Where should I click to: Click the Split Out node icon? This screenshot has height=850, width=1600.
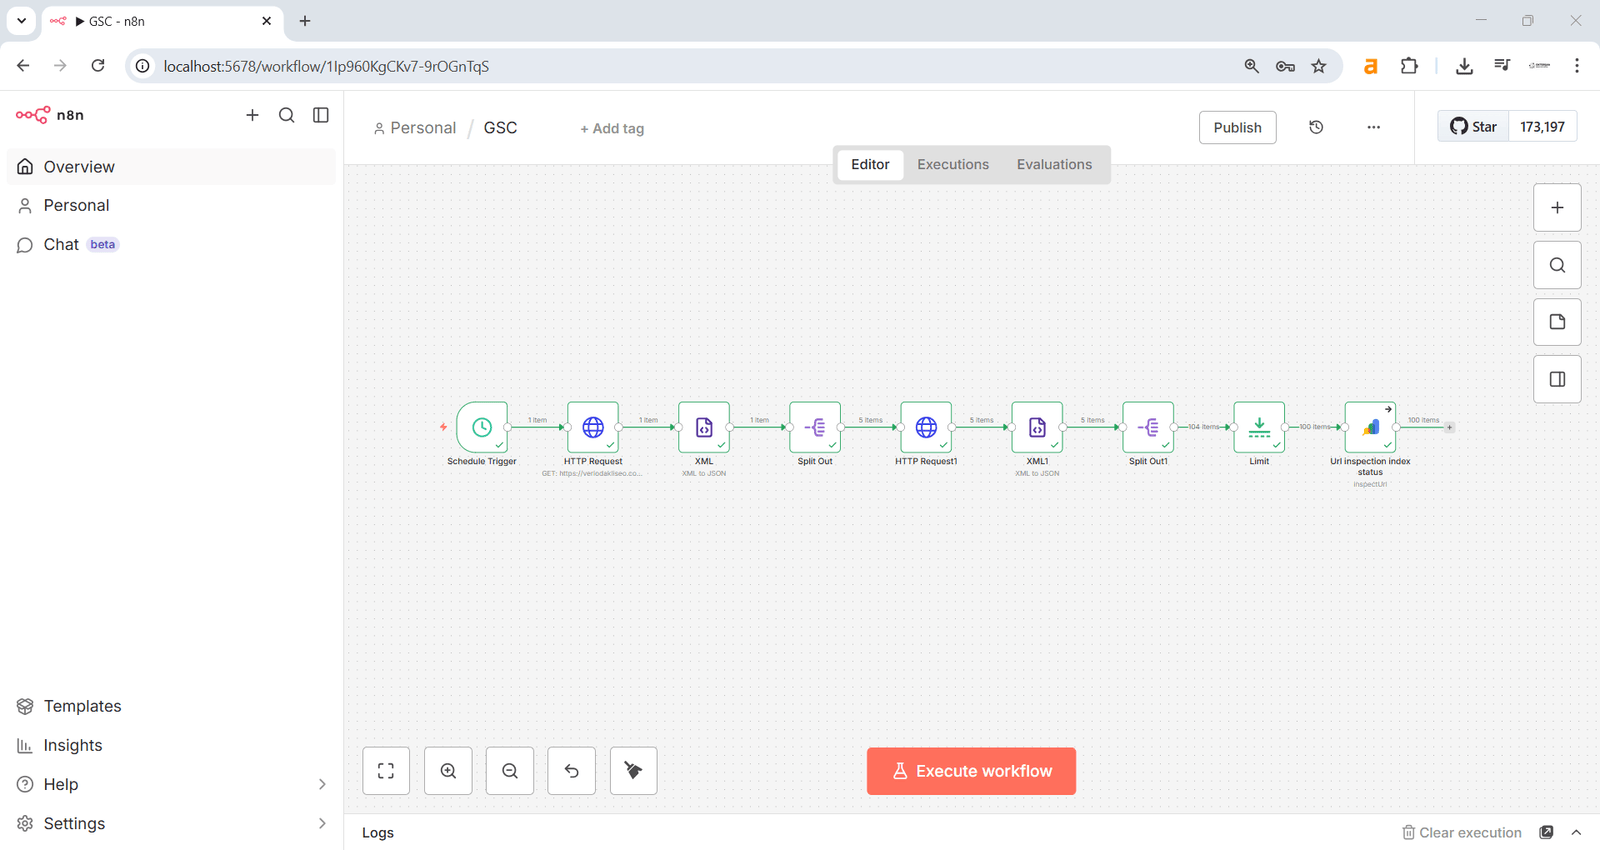pyautogui.click(x=815, y=427)
